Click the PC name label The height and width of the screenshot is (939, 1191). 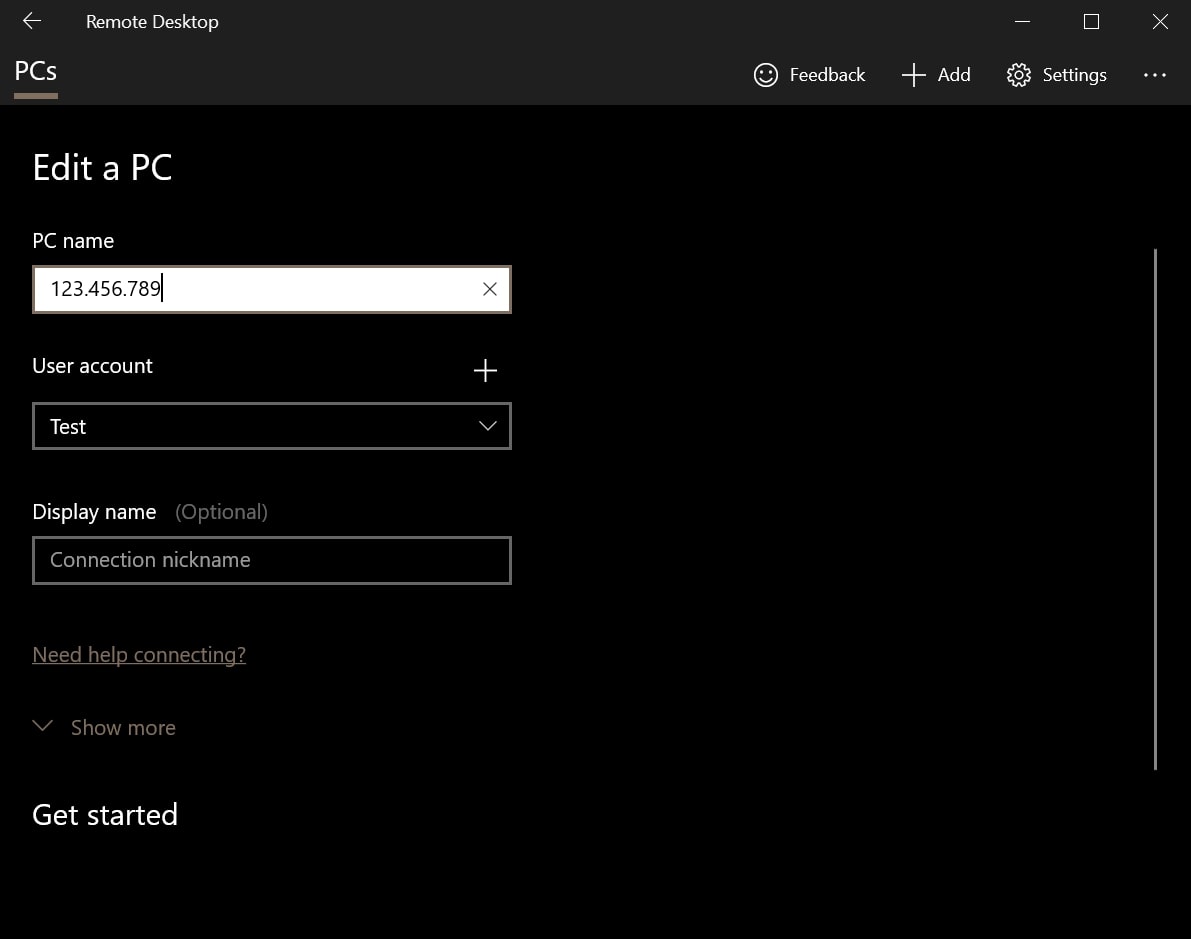coord(73,241)
